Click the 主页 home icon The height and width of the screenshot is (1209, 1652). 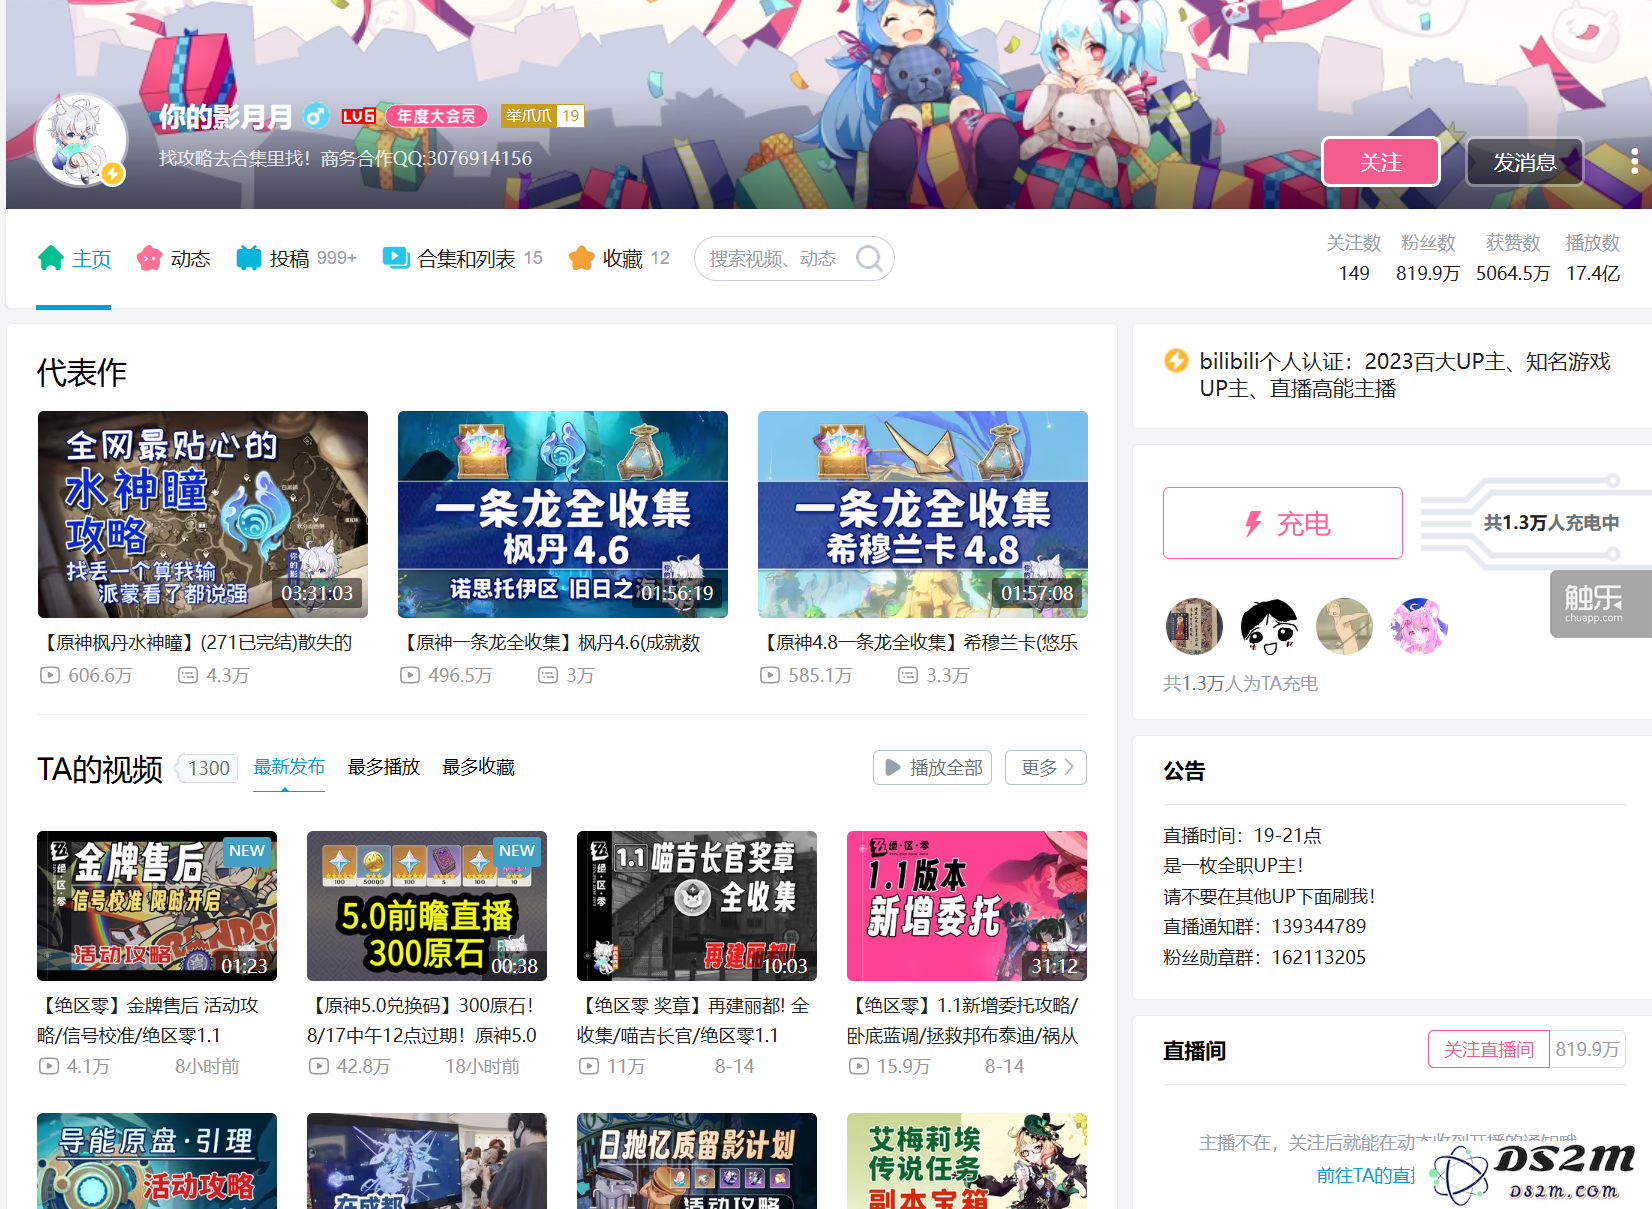(x=51, y=258)
